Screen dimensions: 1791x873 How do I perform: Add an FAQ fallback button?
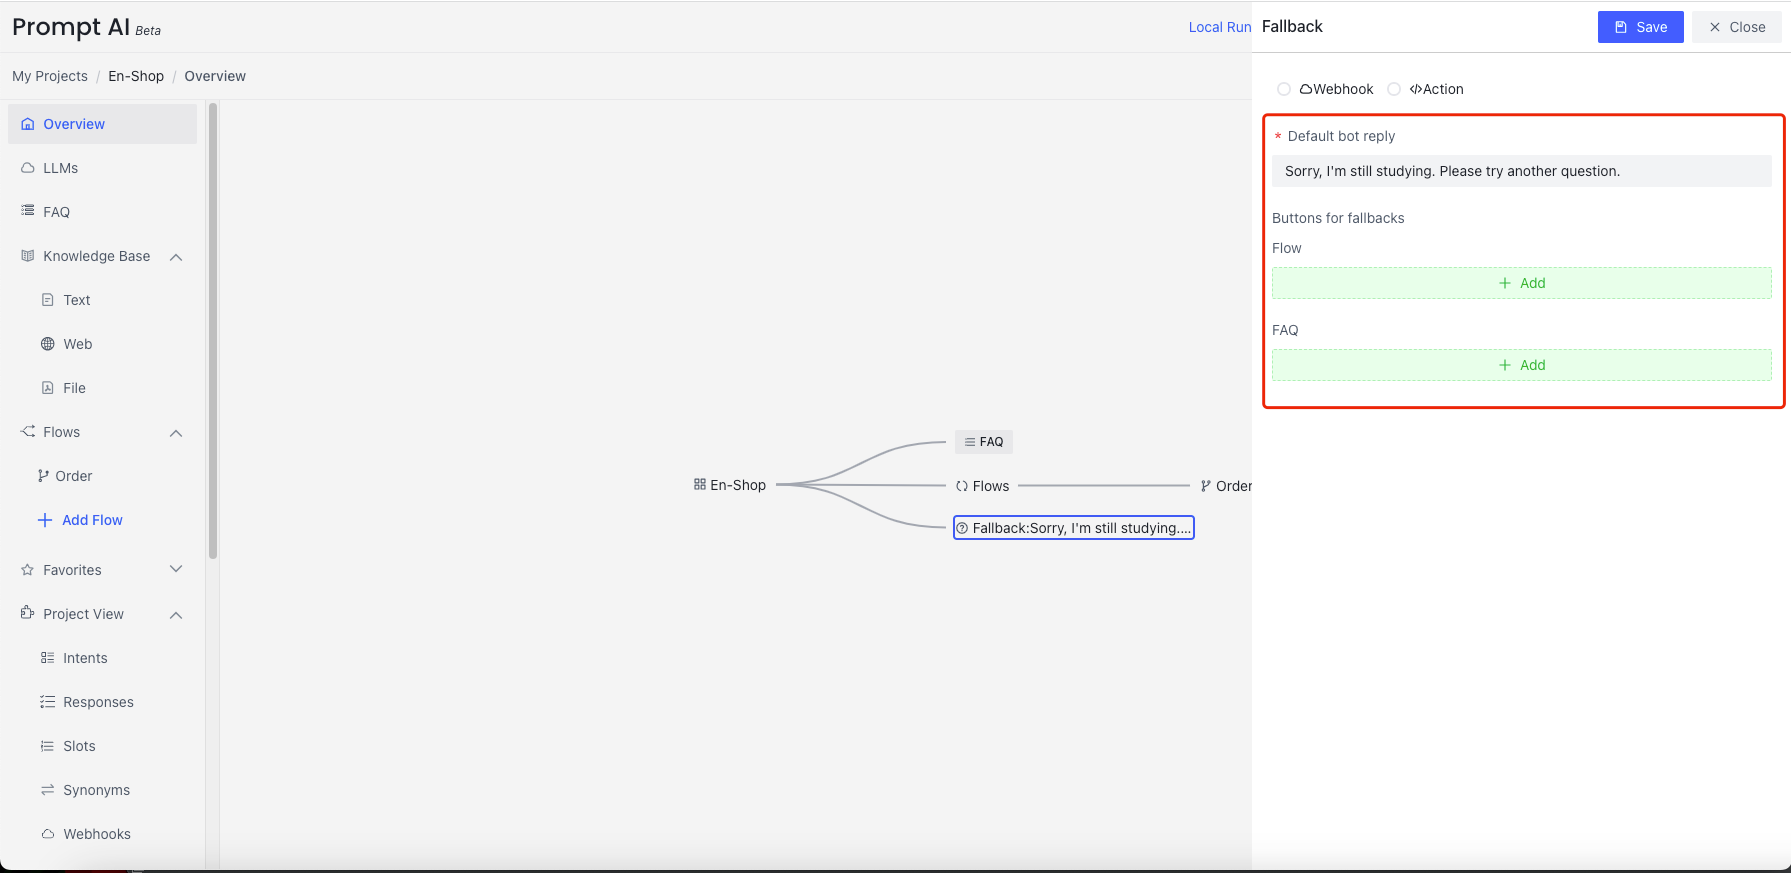(1521, 365)
